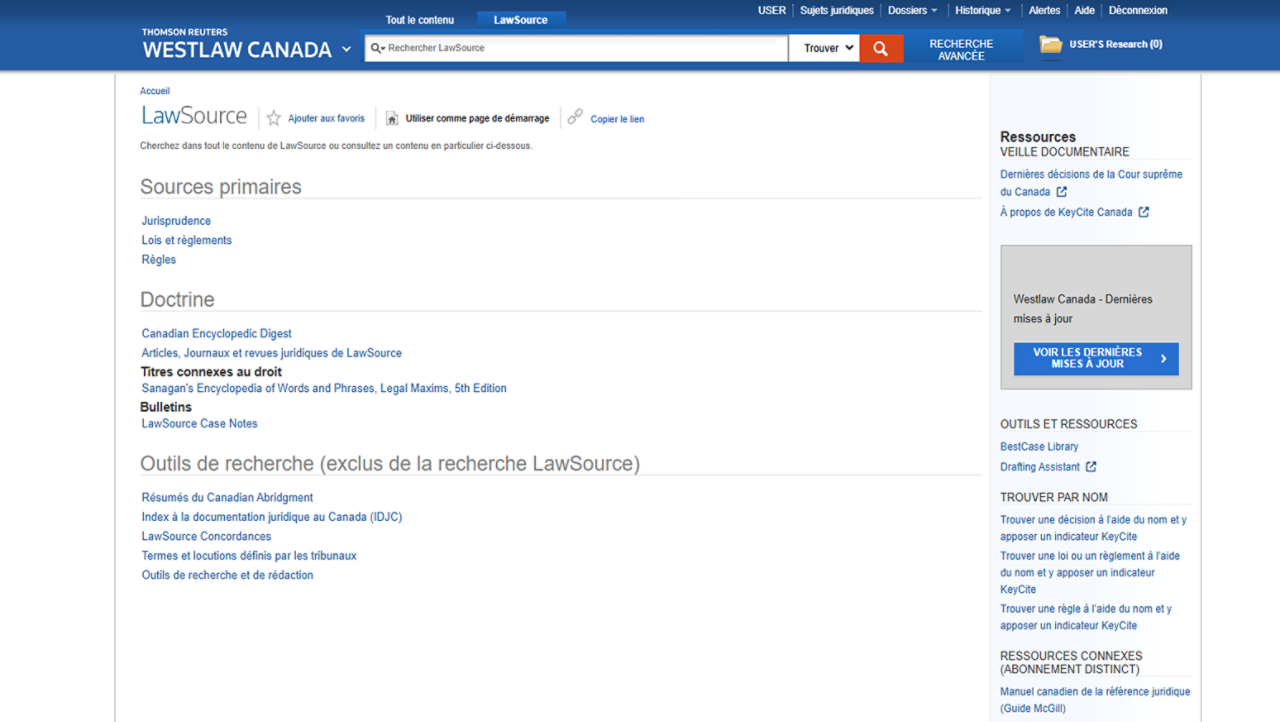Click the star icon beside Ajouter aux favoris
The height and width of the screenshot is (722, 1280).
(272, 117)
